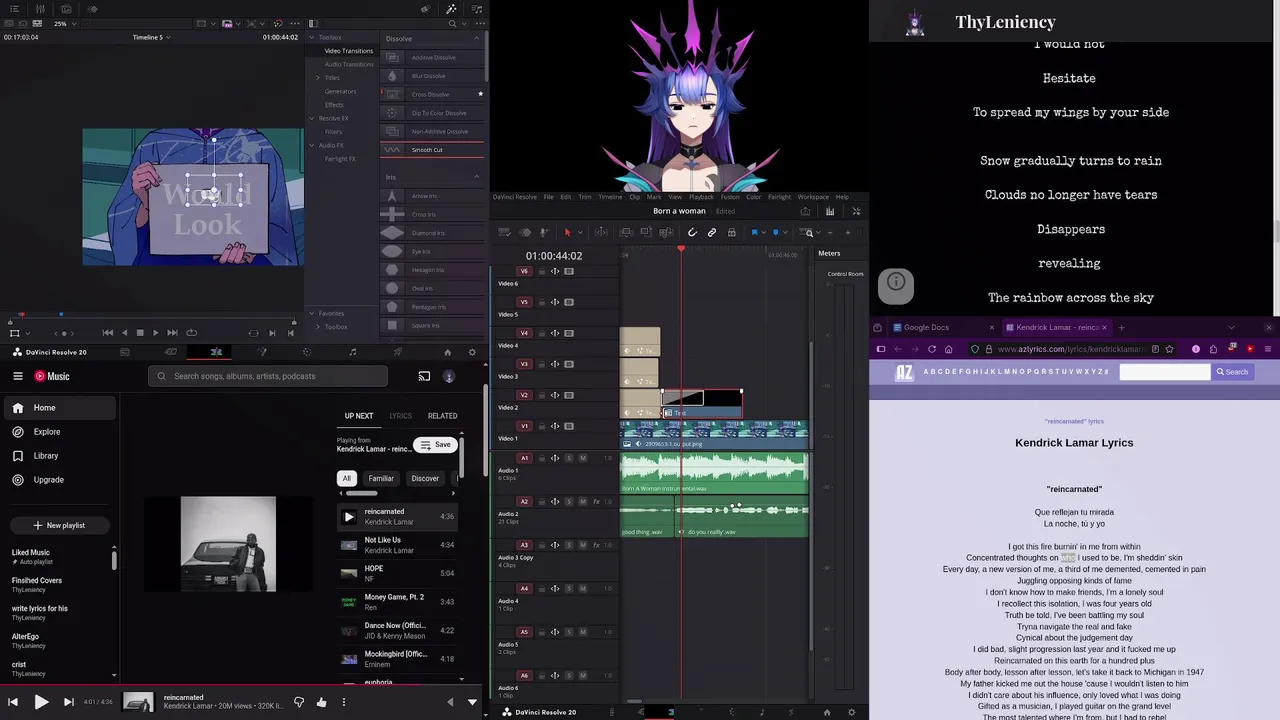Open more options dots in player bar
This screenshot has height=720, width=1280.
click(x=343, y=702)
